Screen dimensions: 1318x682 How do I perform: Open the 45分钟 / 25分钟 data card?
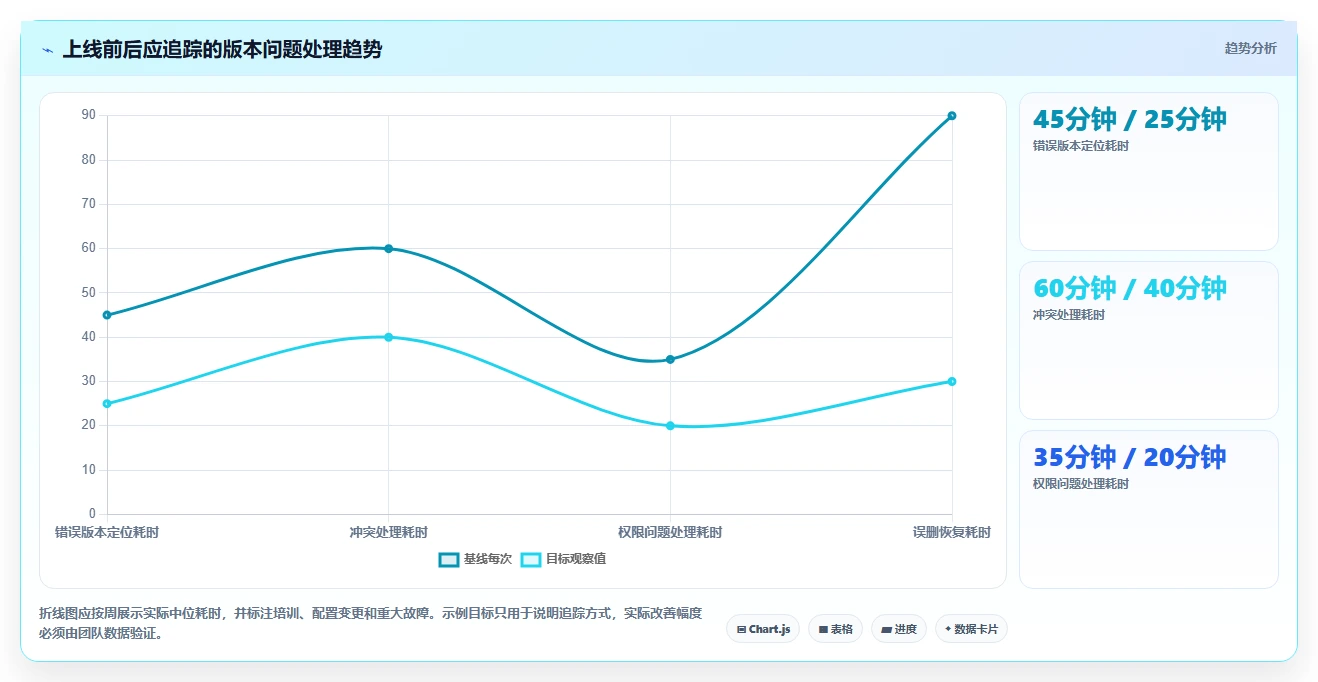1148,171
